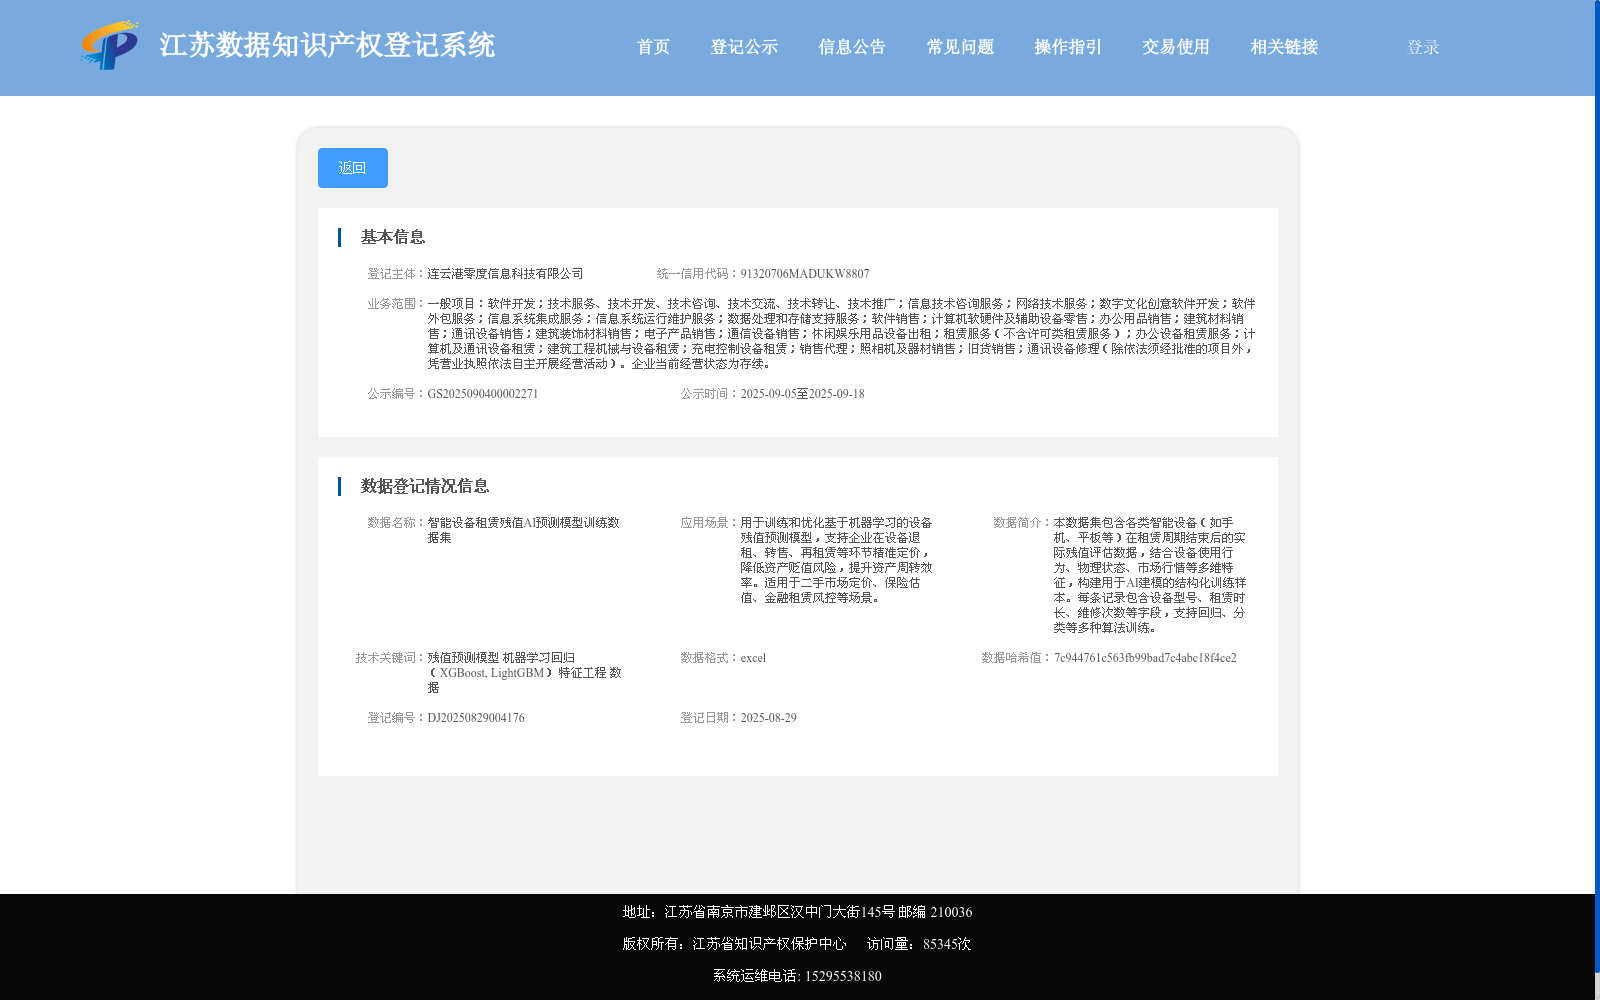Click the 基本信息 section heading
Screen dimensions: 1600x1000
(393, 237)
